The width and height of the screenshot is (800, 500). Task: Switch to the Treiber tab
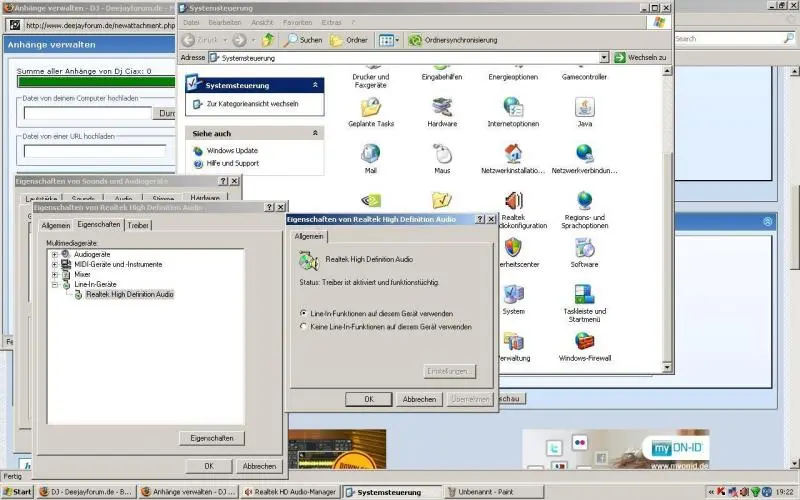coord(138,225)
